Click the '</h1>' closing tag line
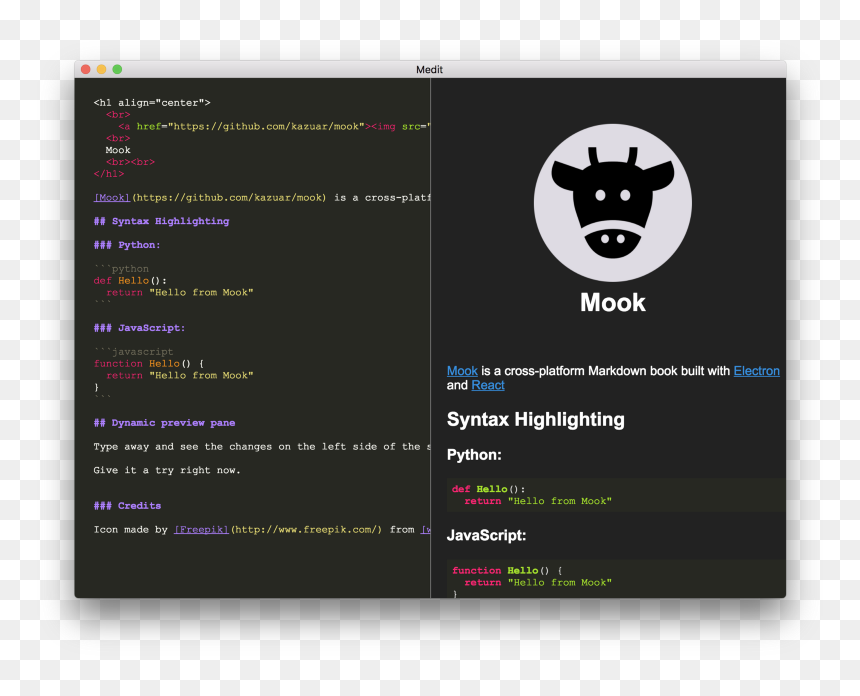The width and height of the screenshot is (860, 696). (x=109, y=174)
